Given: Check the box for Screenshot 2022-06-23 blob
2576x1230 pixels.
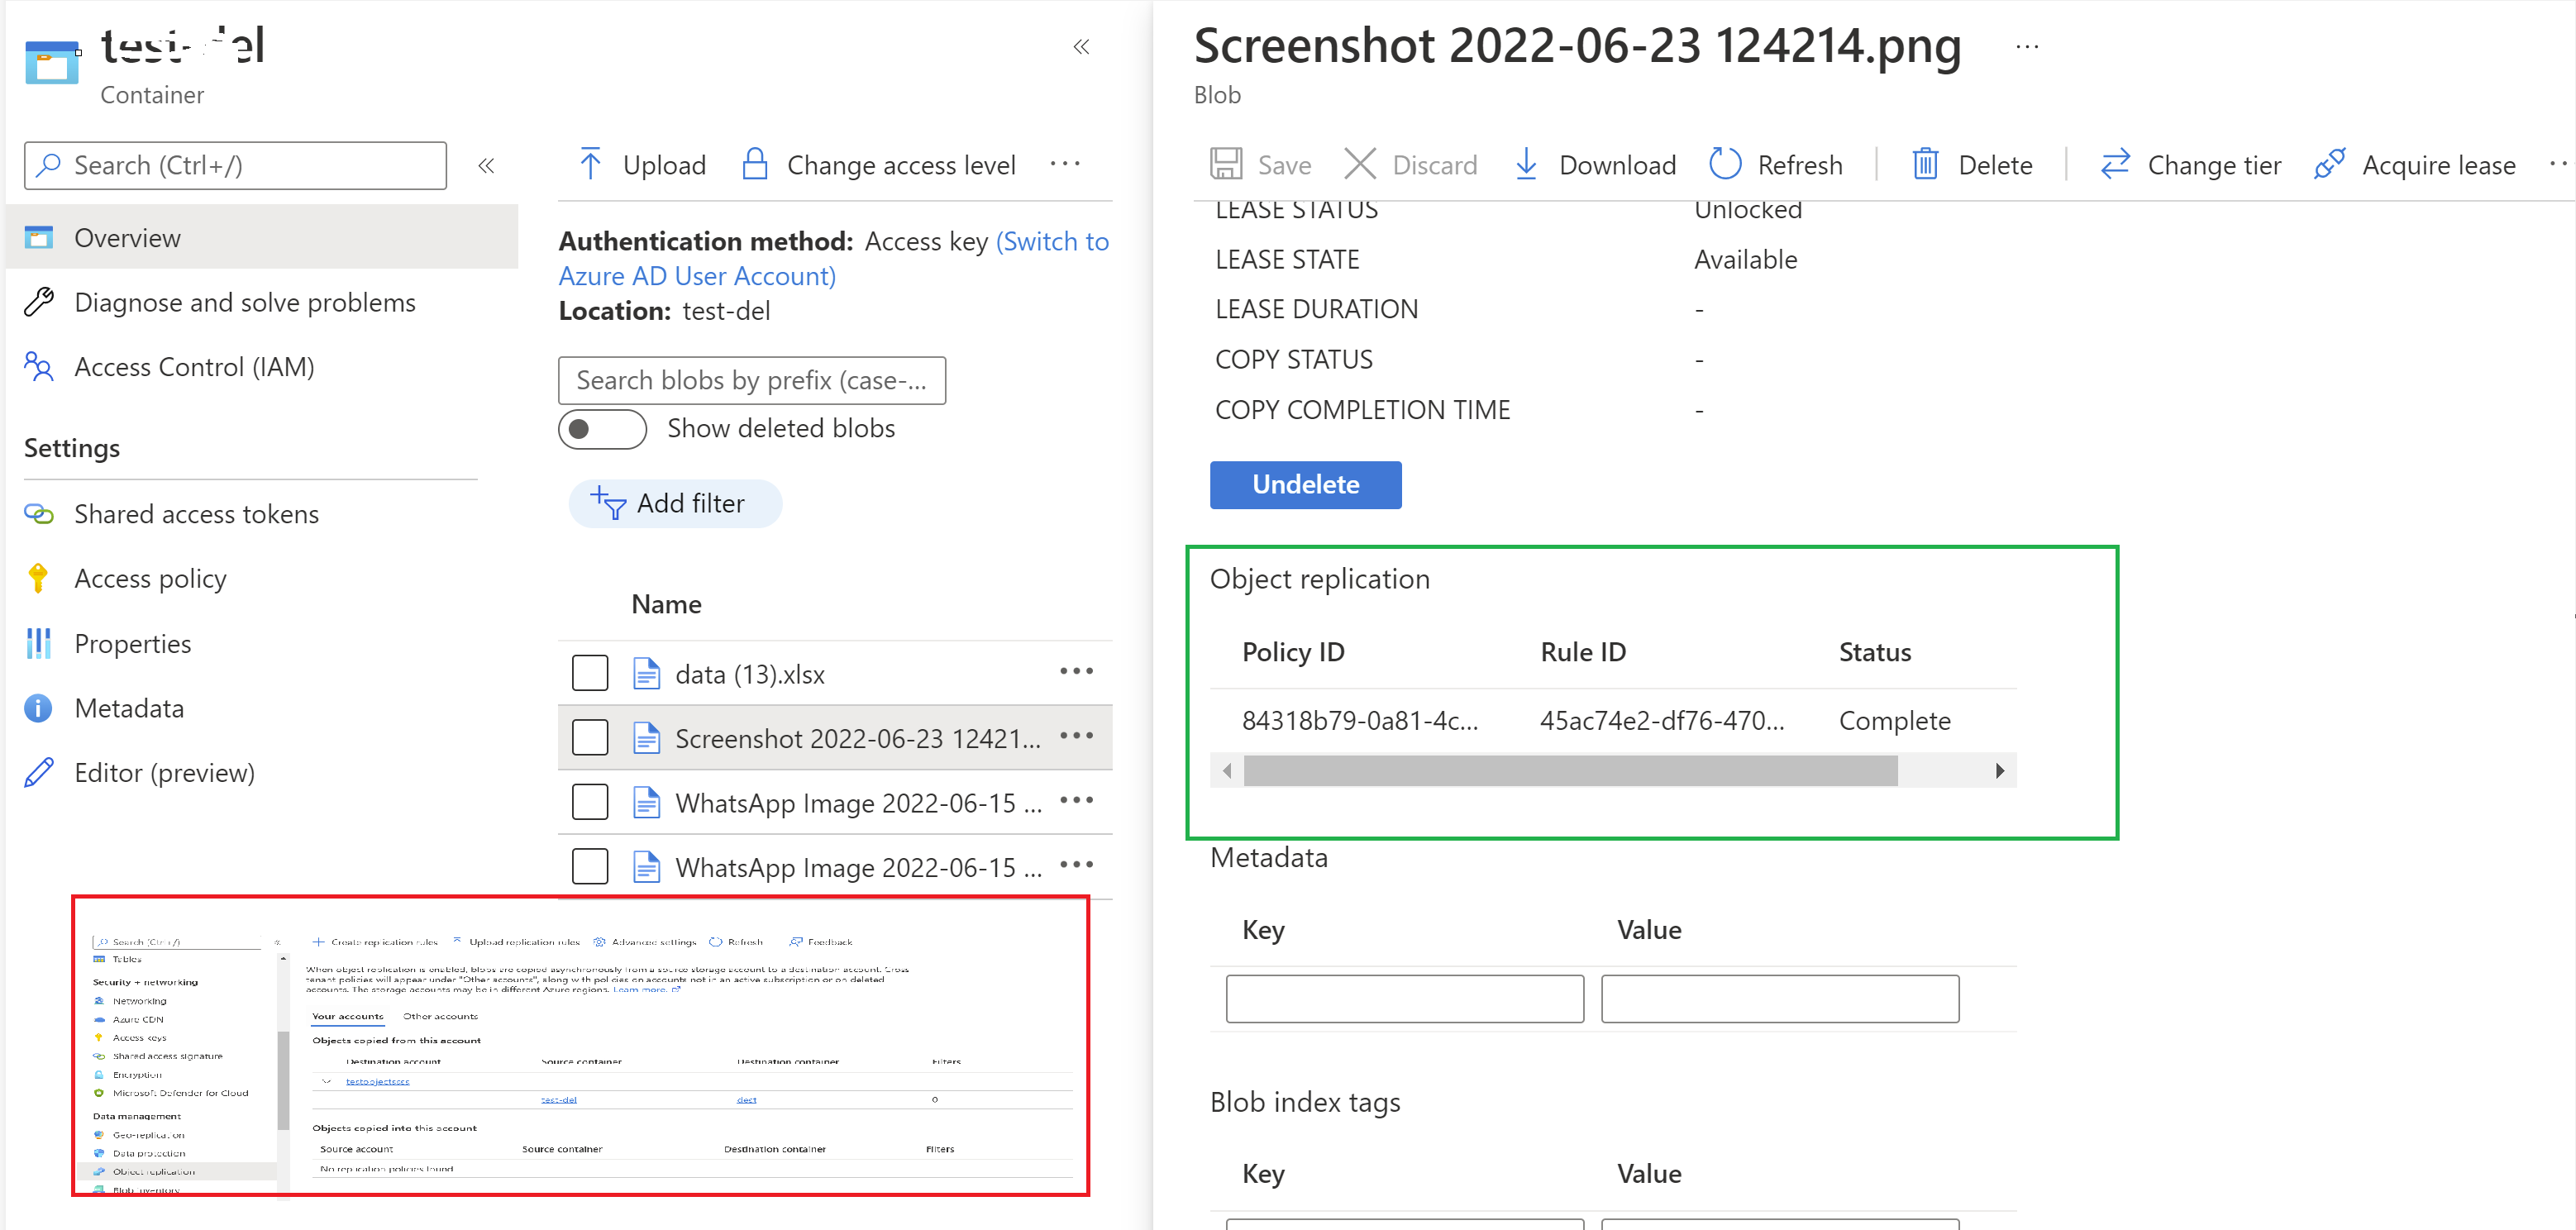Looking at the screenshot, I should pyautogui.click(x=590, y=738).
